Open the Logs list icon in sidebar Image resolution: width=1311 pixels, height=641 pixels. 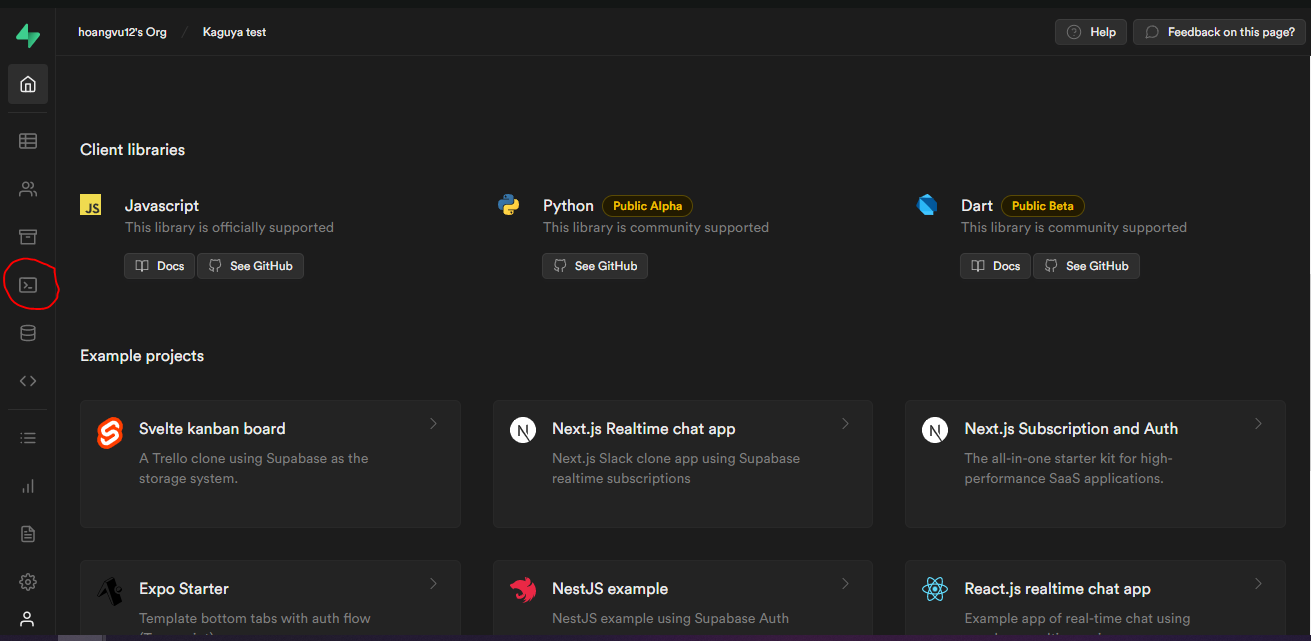[x=27, y=437]
